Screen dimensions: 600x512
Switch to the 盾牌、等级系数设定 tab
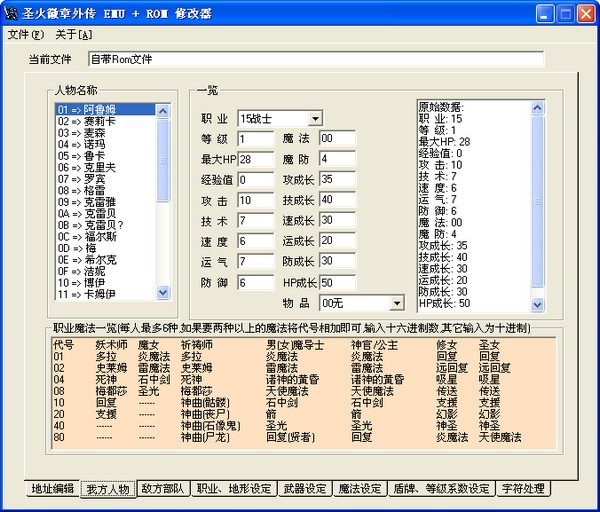click(441, 488)
